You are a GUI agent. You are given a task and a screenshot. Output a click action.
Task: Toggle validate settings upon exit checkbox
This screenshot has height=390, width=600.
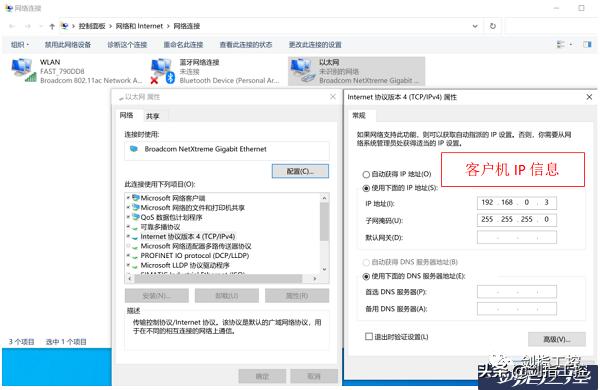click(x=369, y=336)
